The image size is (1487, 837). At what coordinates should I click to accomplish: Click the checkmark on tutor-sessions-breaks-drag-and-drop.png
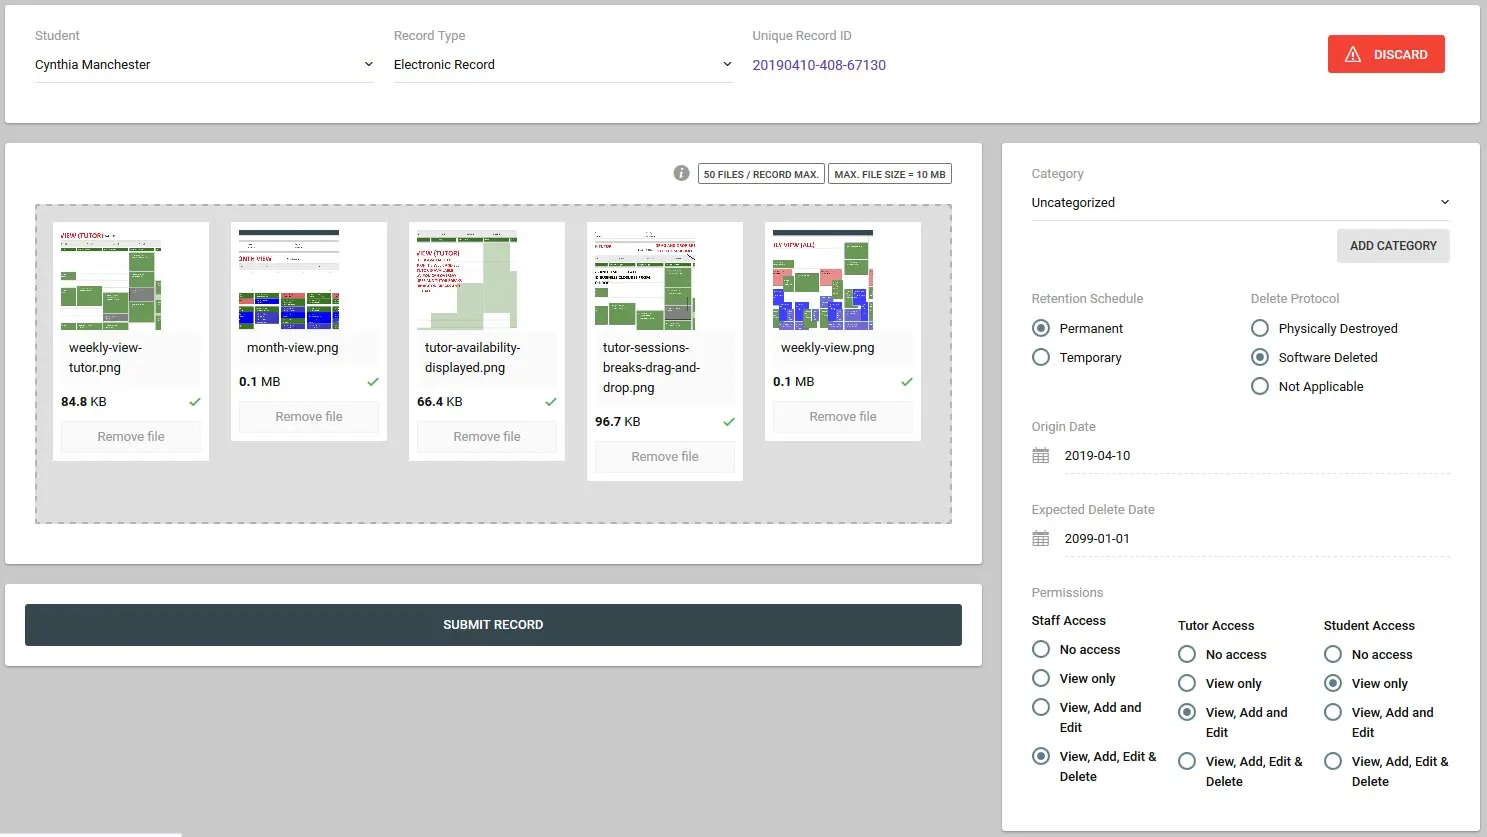pyautogui.click(x=729, y=422)
